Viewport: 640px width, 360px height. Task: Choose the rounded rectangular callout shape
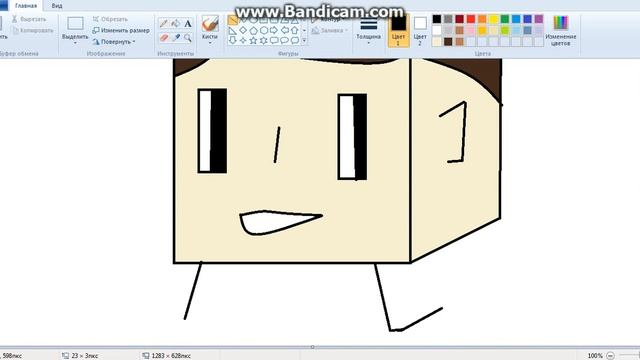pyautogui.click(x=274, y=40)
